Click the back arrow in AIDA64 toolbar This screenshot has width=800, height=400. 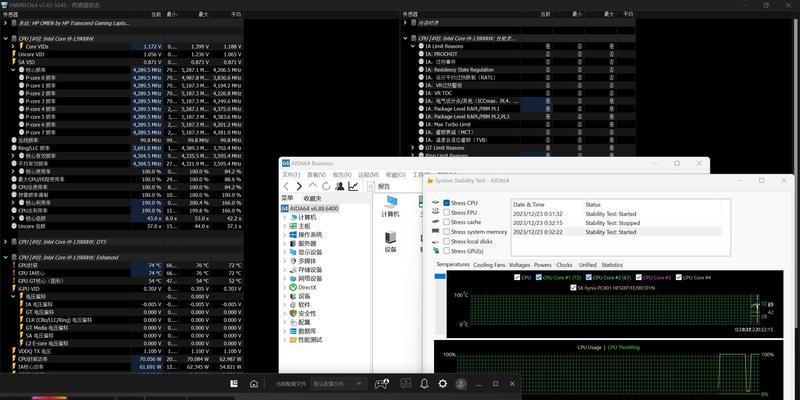tap(286, 186)
